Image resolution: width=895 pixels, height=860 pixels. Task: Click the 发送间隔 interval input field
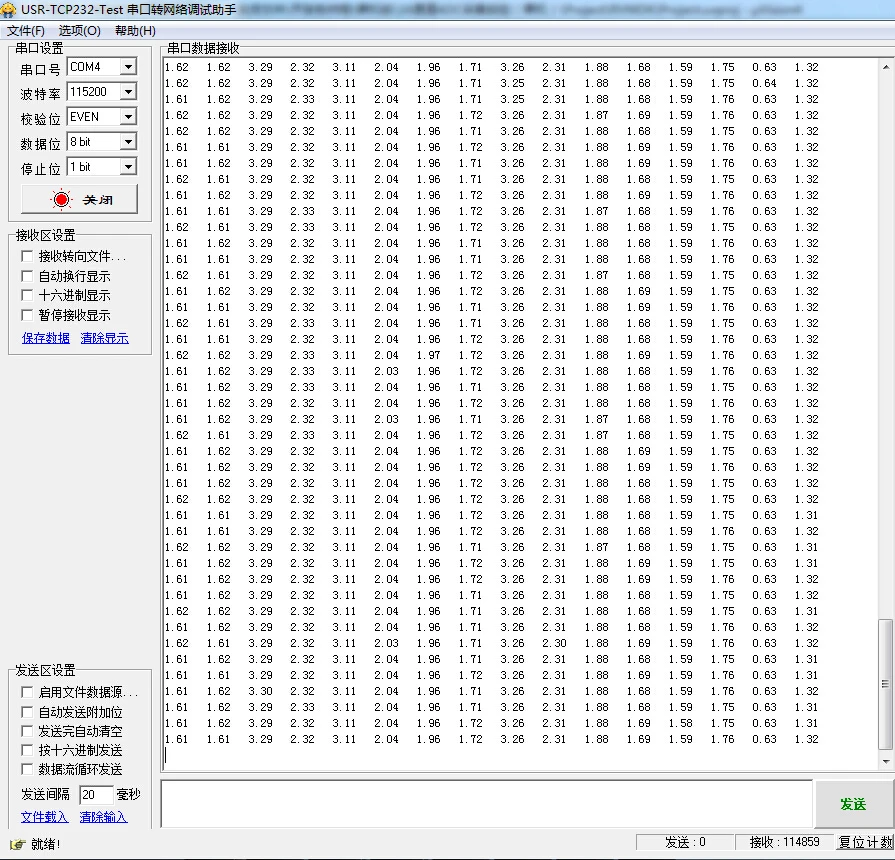[95, 794]
